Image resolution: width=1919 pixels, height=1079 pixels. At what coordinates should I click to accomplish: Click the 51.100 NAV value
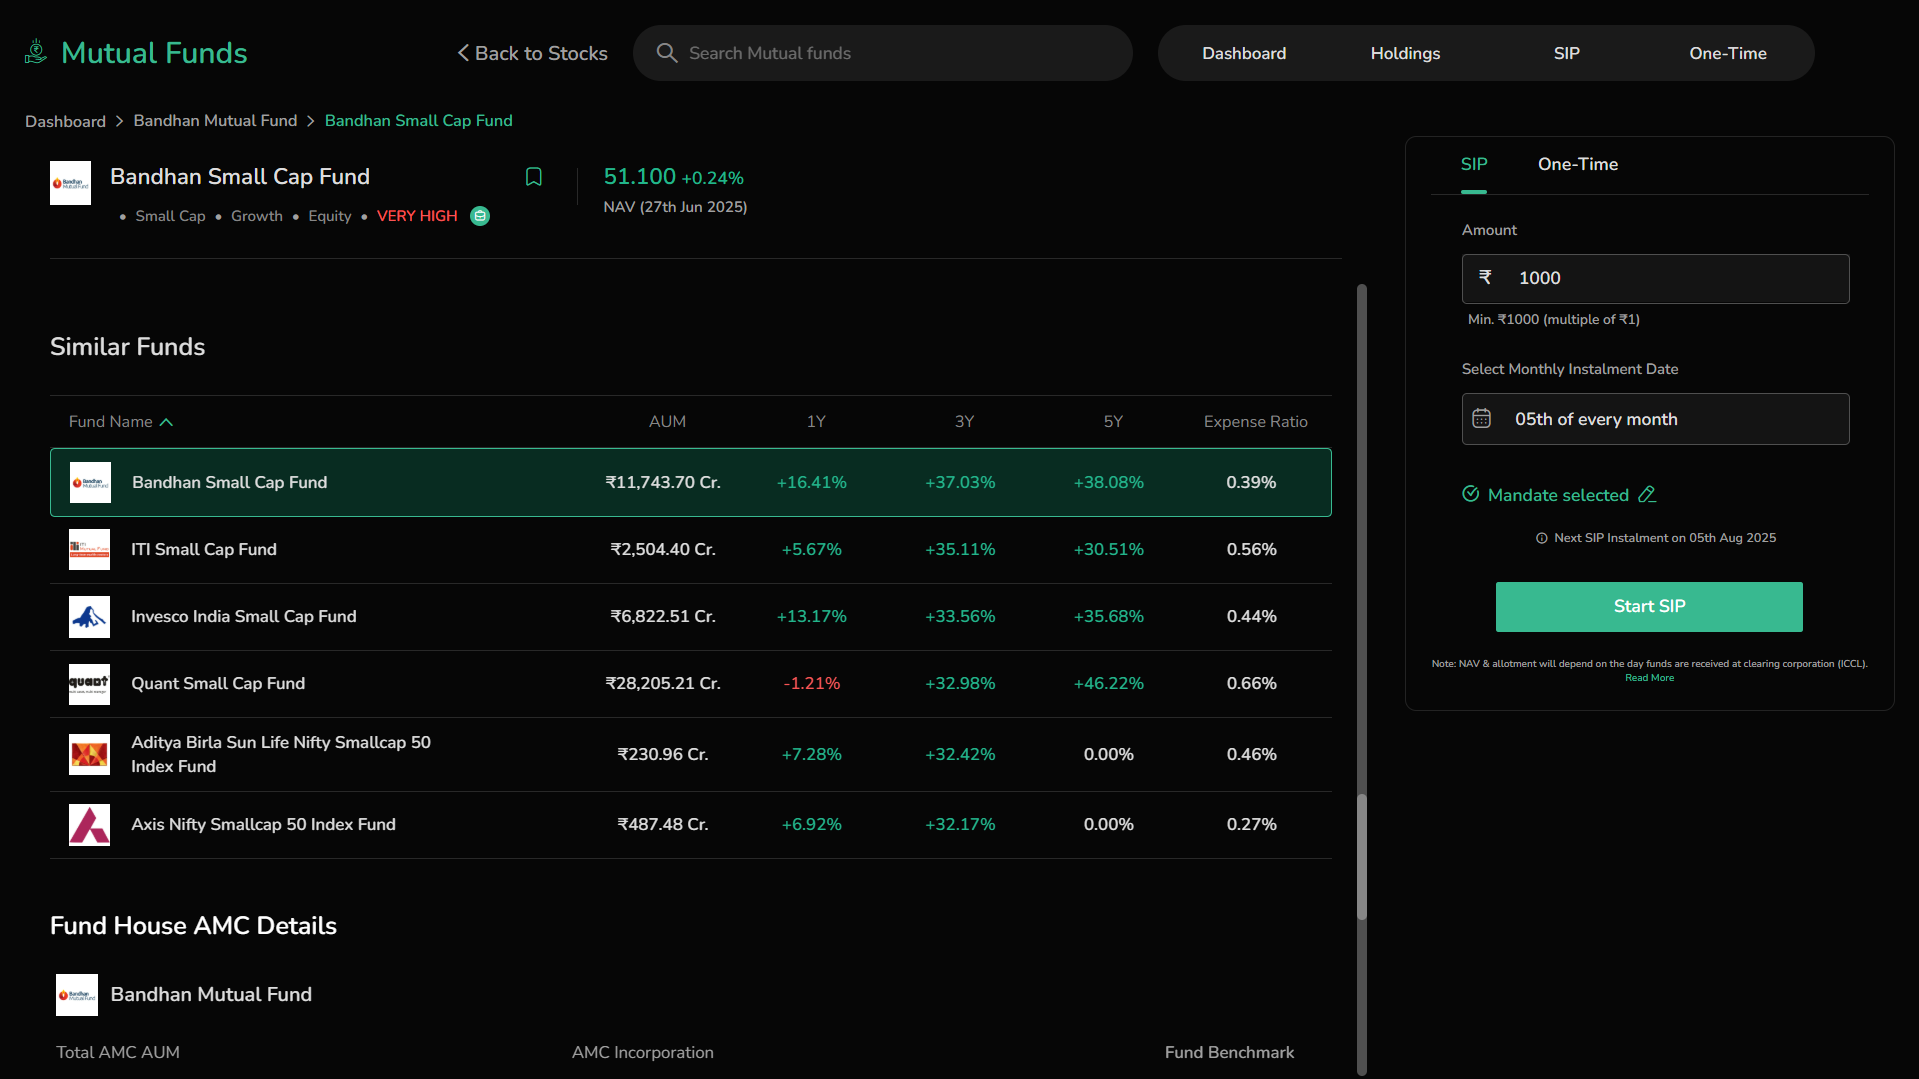coord(640,177)
